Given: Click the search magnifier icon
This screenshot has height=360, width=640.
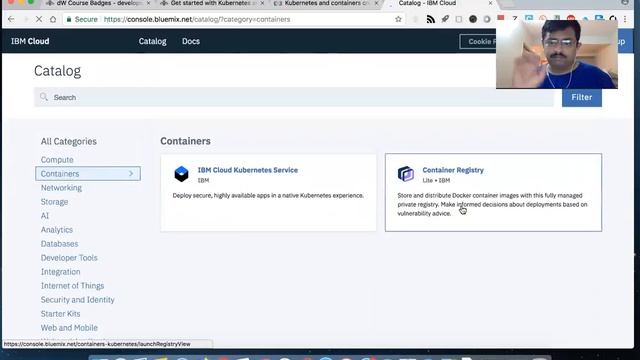Looking at the screenshot, I should click(44, 97).
